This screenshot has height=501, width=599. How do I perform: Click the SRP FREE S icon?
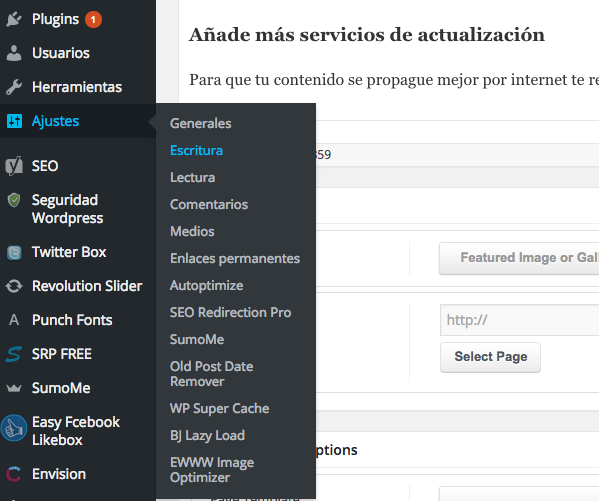coord(14,354)
